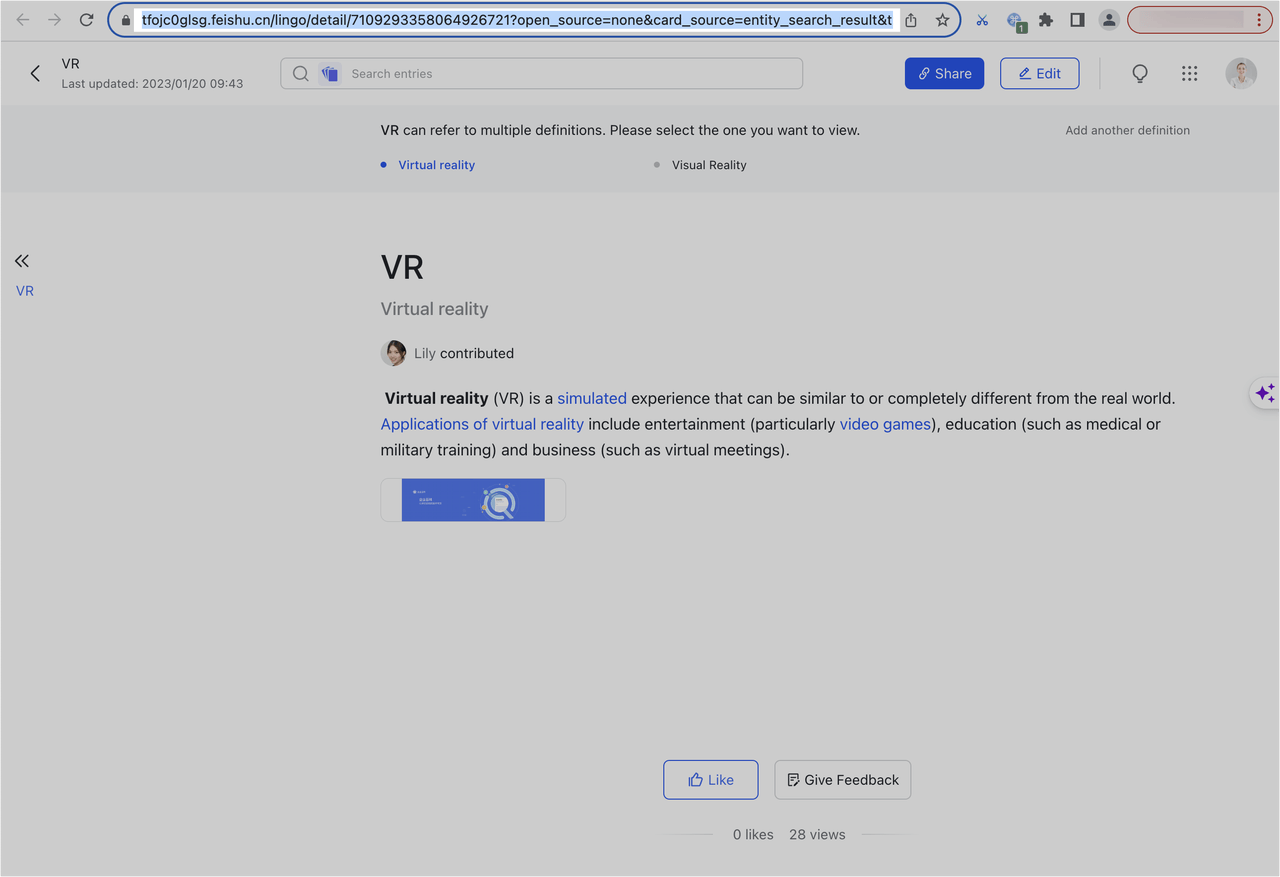Switch to the Visual Reality definition
This screenshot has width=1280, height=877.
(708, 165)
